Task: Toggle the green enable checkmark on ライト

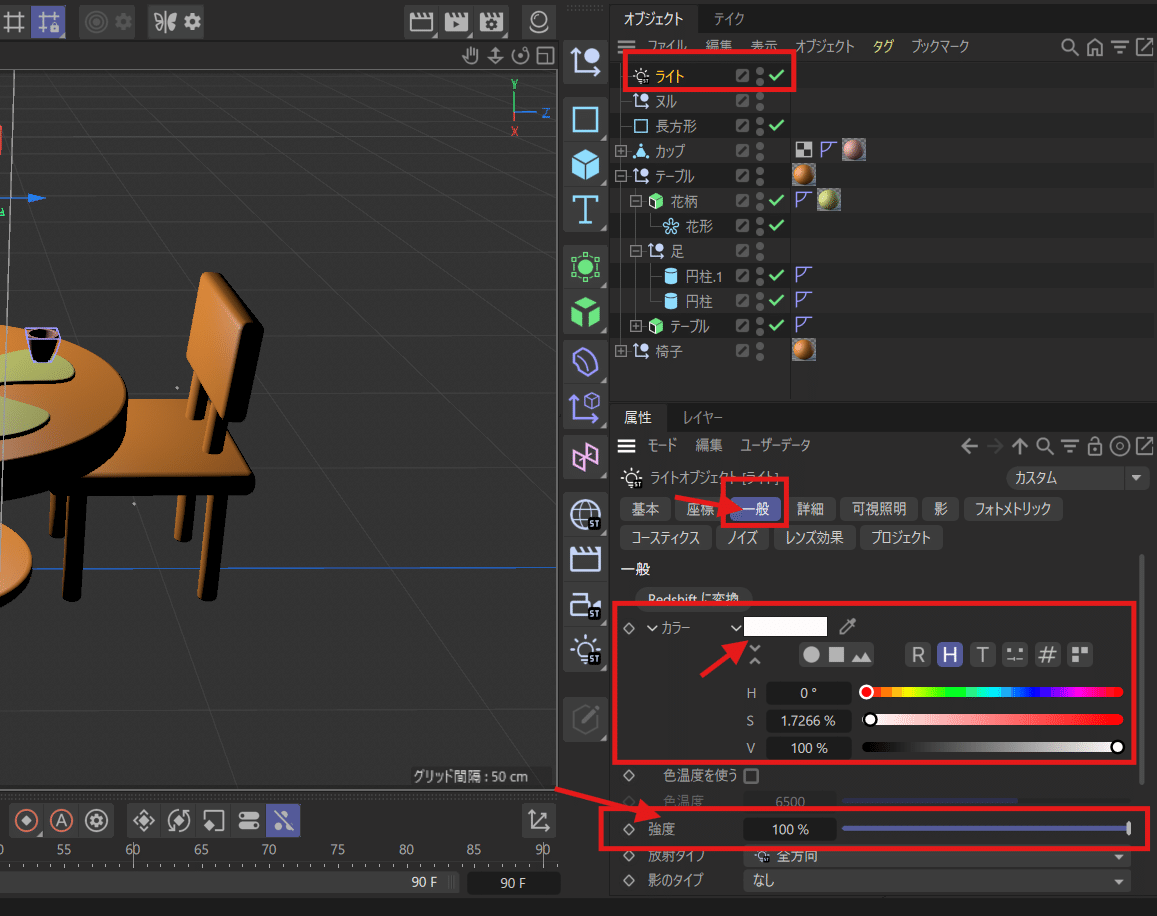Action: pos(776,73)
